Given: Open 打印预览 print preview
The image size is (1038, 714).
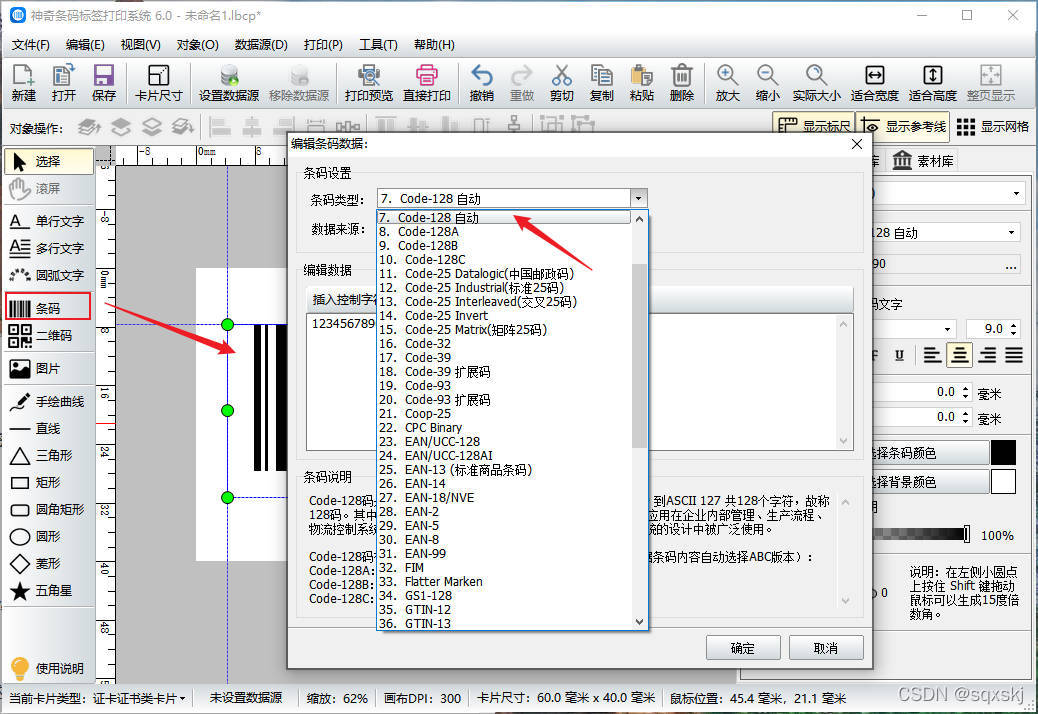Looking at the screenshot, I should point(369,83).
